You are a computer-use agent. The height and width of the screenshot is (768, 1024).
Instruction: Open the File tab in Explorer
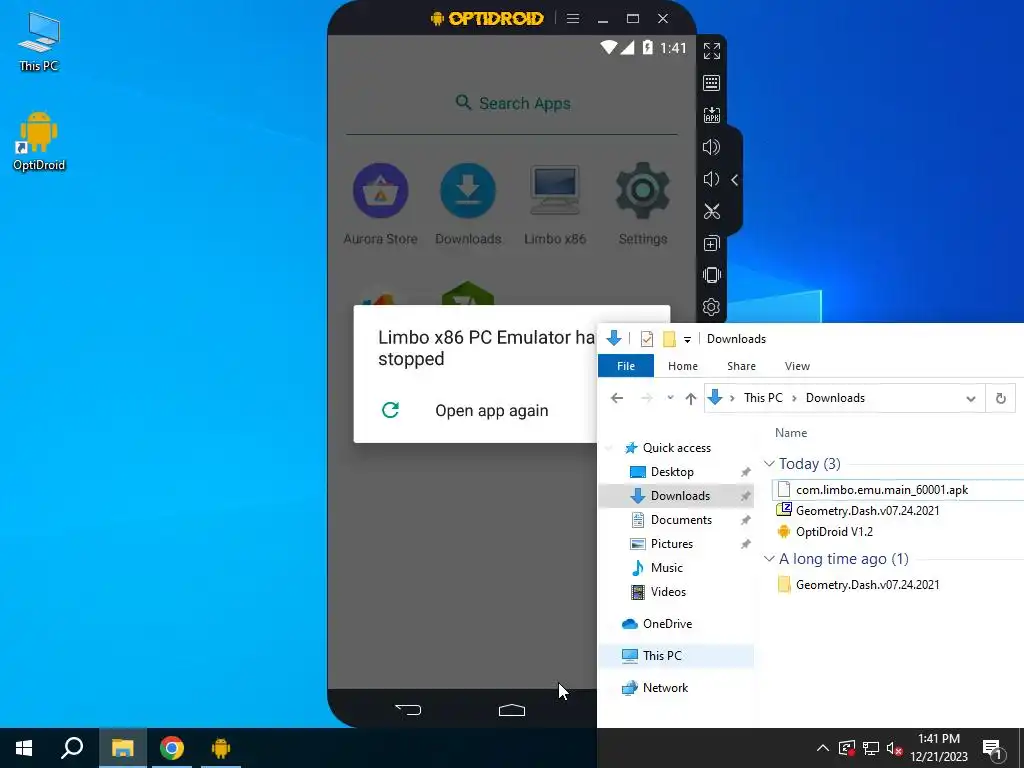(x=626, y=366)
